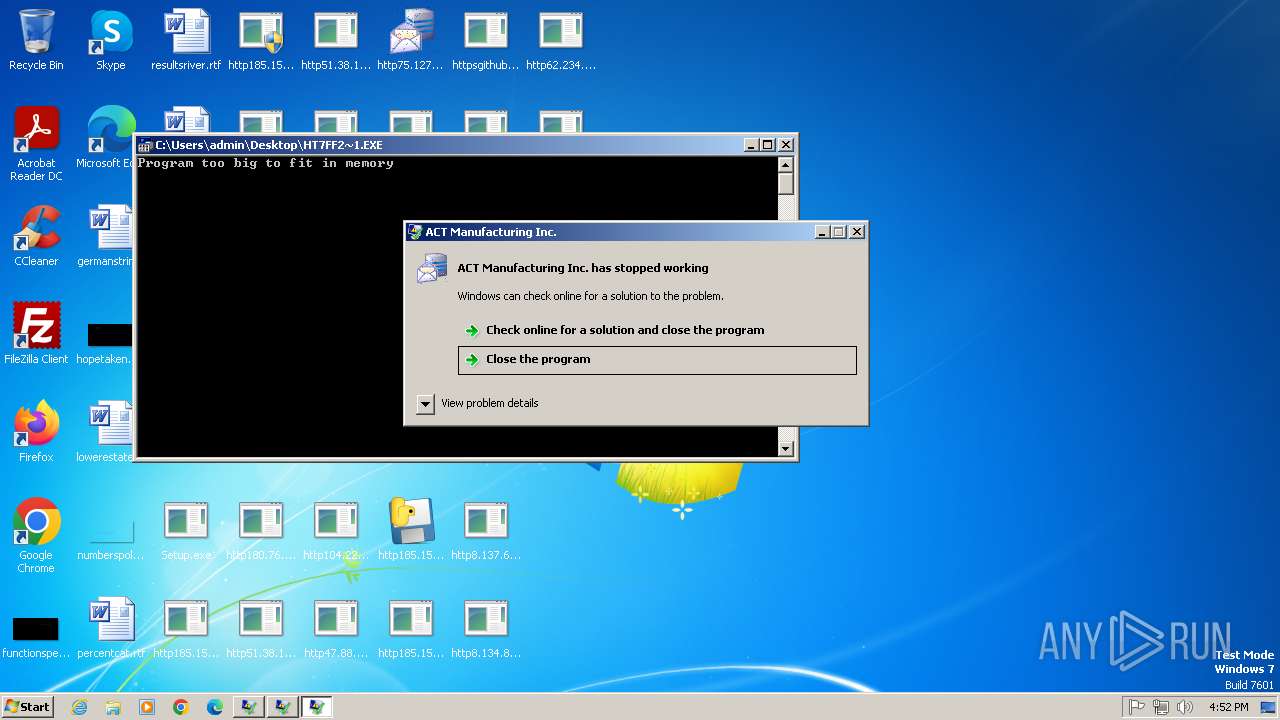Viewport: 1280px width, 720px height.
Task: Open the Google Chrome desktop shortcut
Action: 36,535
